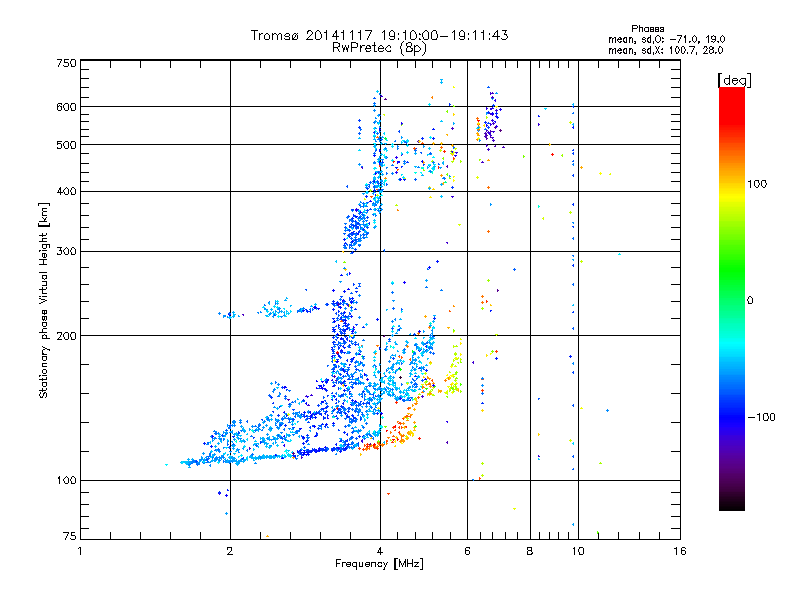Image resolution: width=800 pixels, height=600 pixels.
Task: Click the y-axis tick label '200'
Action: (66, 336)
